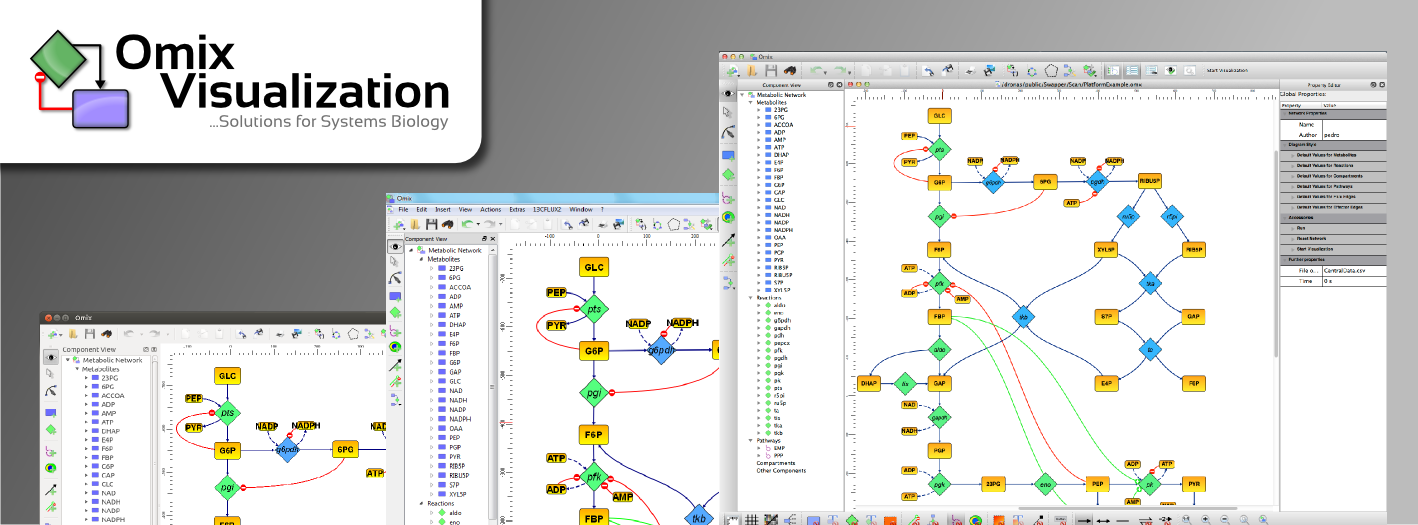The image size is (1418, 525).
Task: Expand Default Values for Reactions in Property Editor
Action: coord(1292,166)
